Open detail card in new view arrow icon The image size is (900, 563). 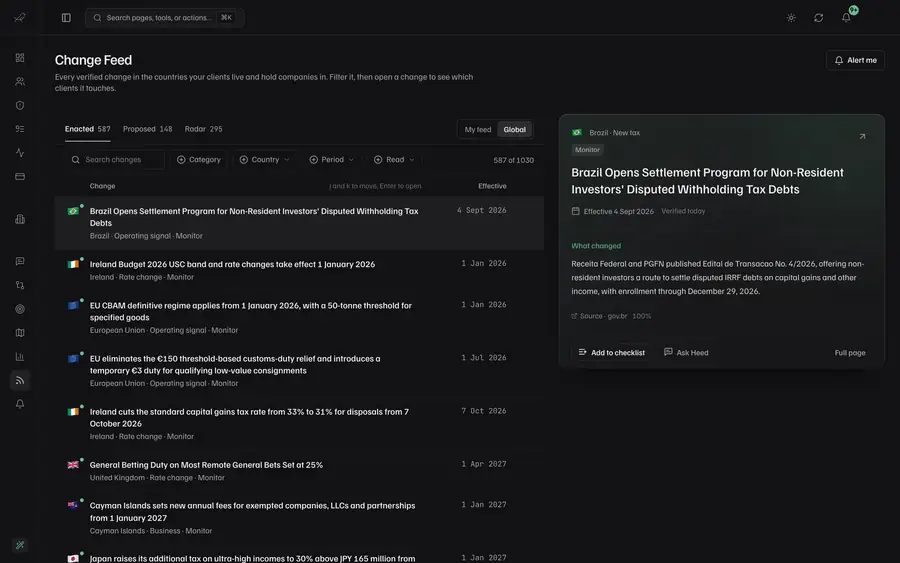(862, 137)
